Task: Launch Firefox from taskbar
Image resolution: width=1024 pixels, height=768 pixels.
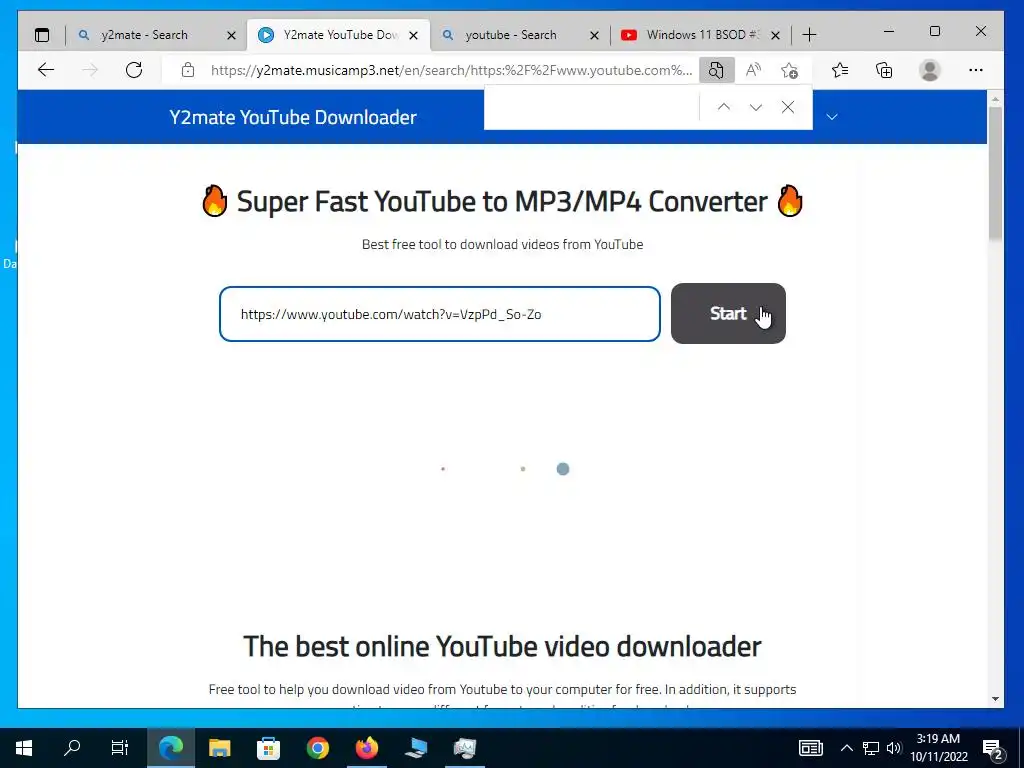Action: (366, 748)
